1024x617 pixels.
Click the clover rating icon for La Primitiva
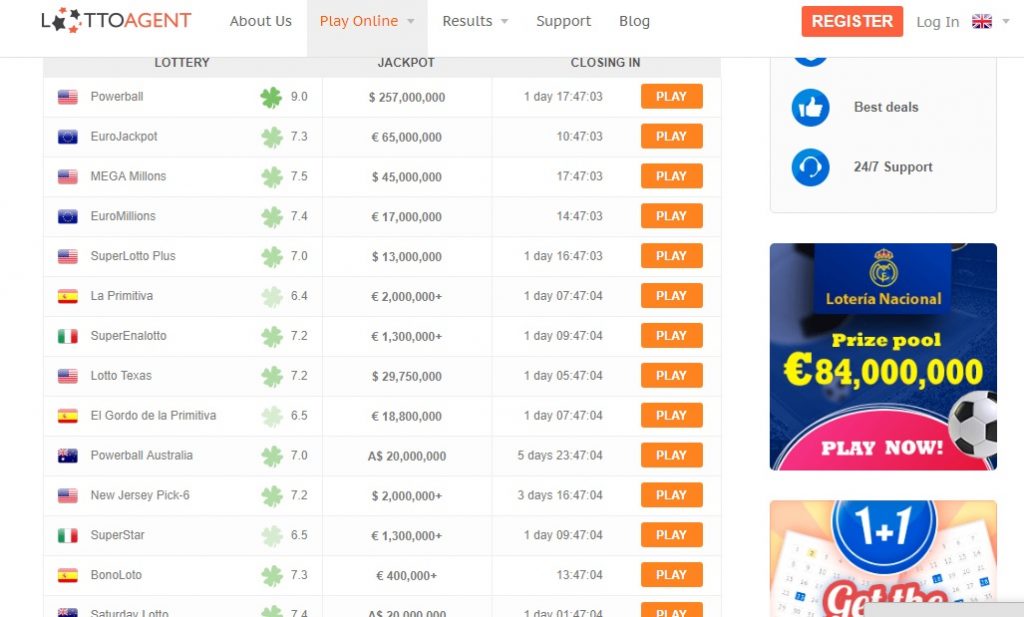pos(272,296)
